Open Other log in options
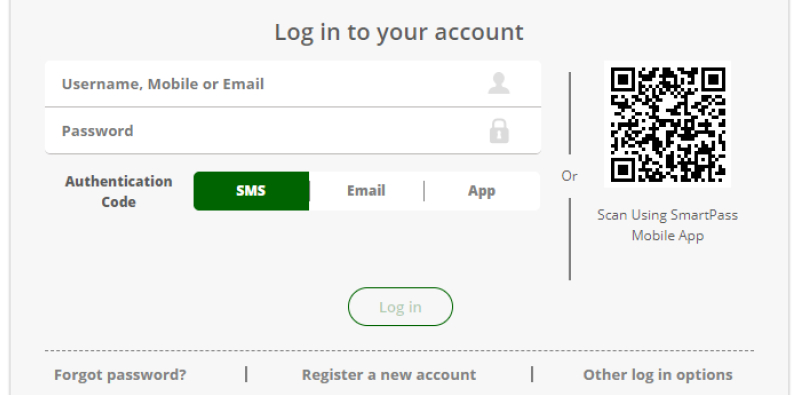Image resolution: width=800 pixels, height=395 pixels. (658, 375)
